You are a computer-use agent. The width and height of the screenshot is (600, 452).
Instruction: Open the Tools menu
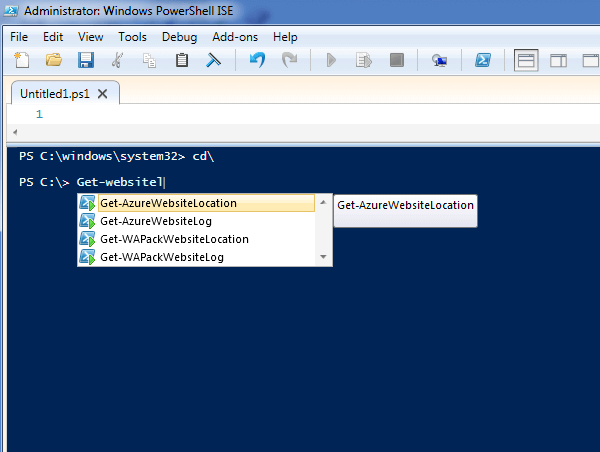[x=132, y=37]
